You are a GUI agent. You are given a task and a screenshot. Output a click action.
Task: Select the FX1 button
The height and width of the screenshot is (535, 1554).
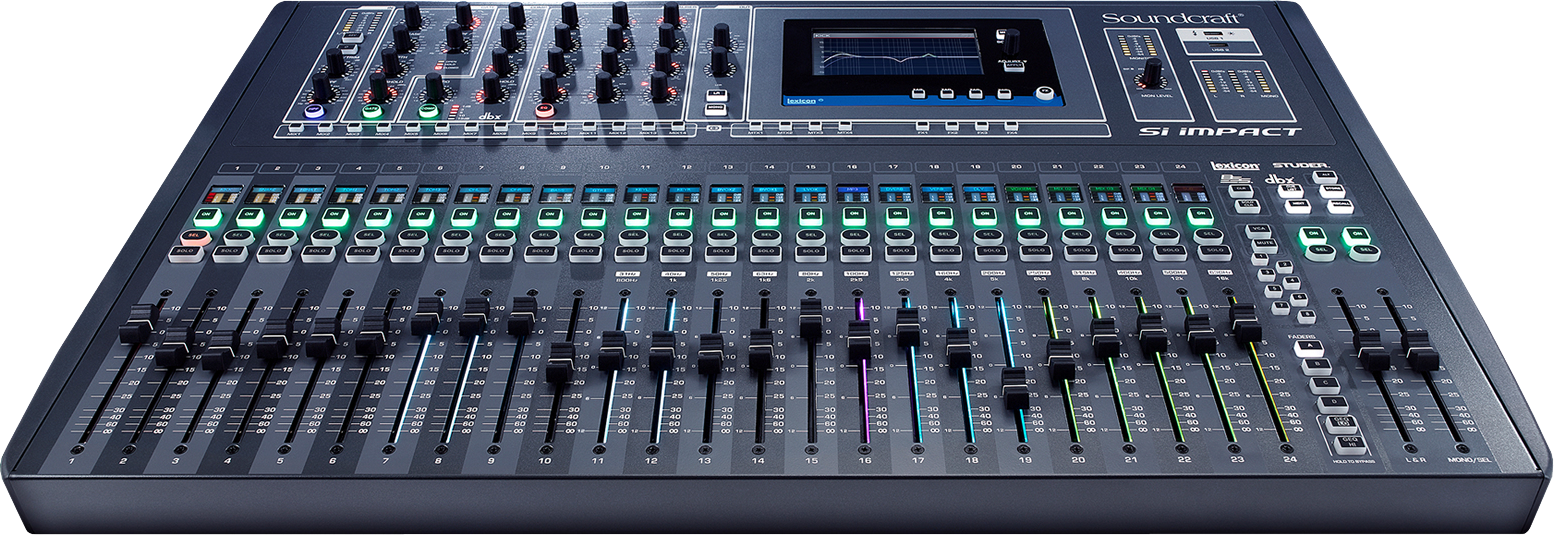(923, 127)
